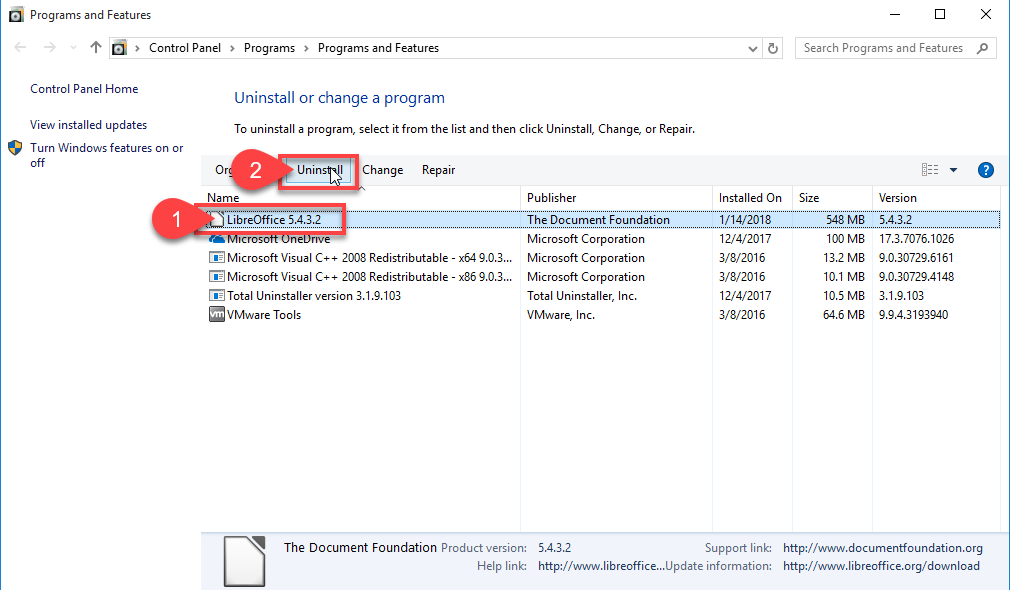Image resolution: width=1010 pixels, height=590 pixels.
Task: Click the Change toolbar button
Action: (x=383, y=170)
